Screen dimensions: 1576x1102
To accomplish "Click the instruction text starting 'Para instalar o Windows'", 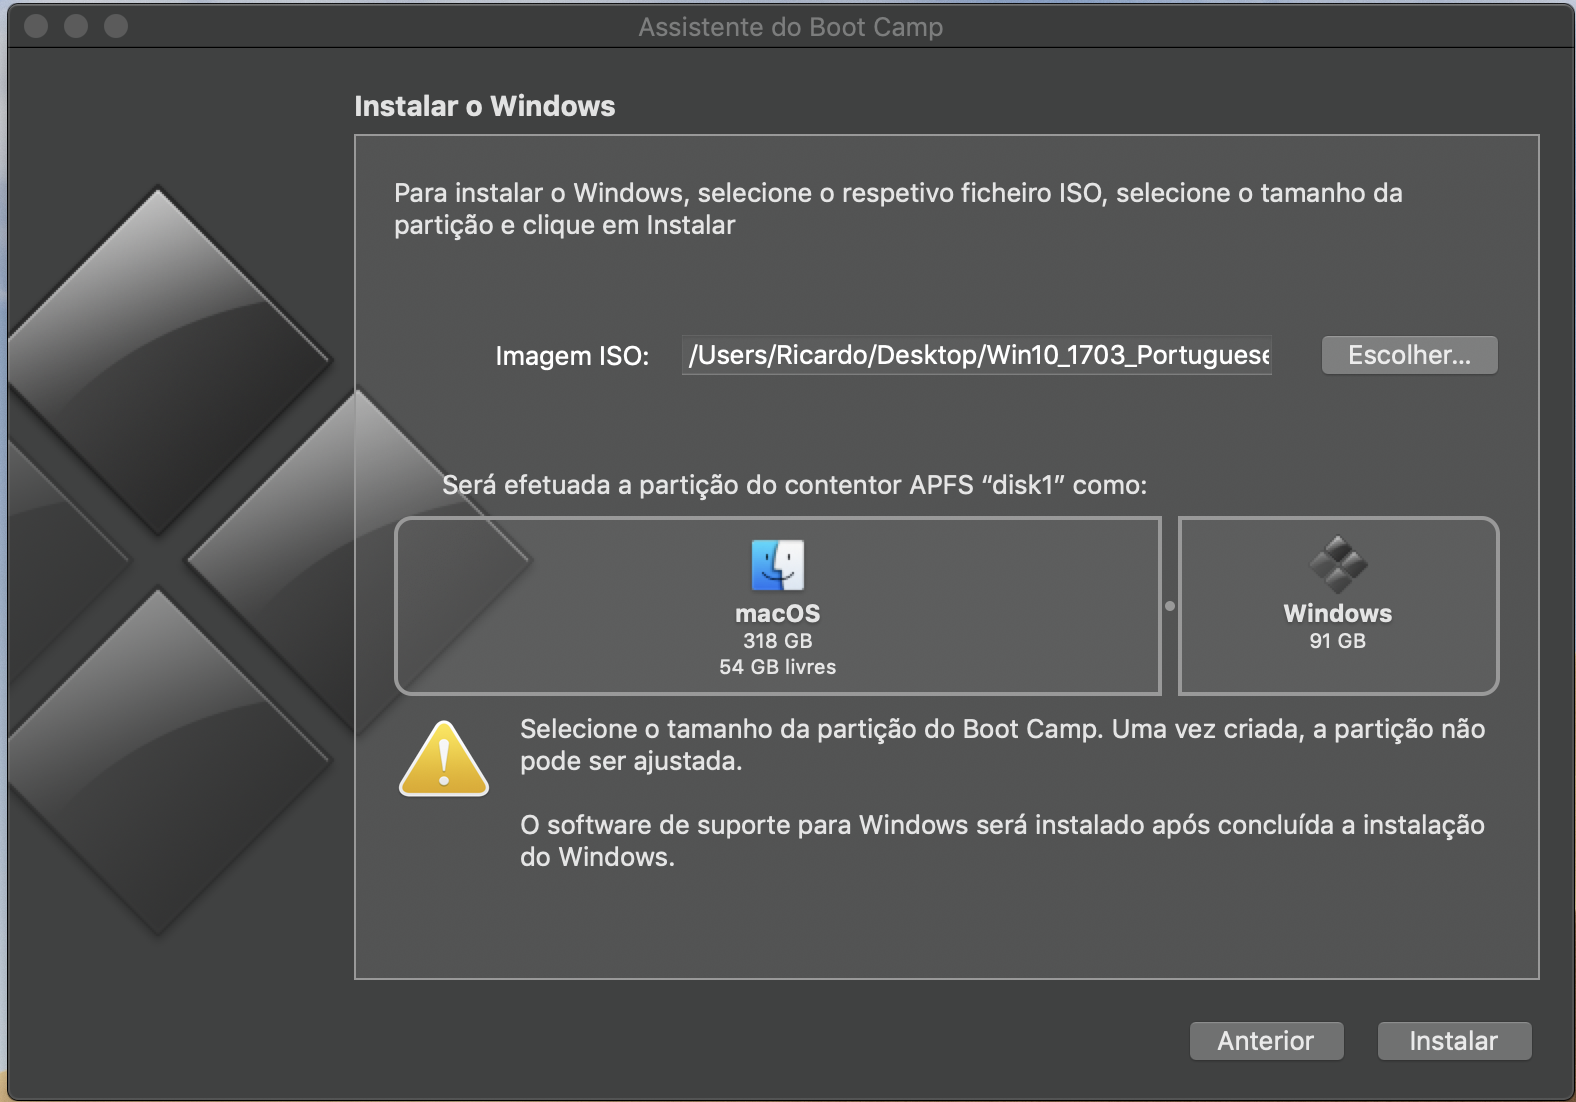I will point(898,209).
